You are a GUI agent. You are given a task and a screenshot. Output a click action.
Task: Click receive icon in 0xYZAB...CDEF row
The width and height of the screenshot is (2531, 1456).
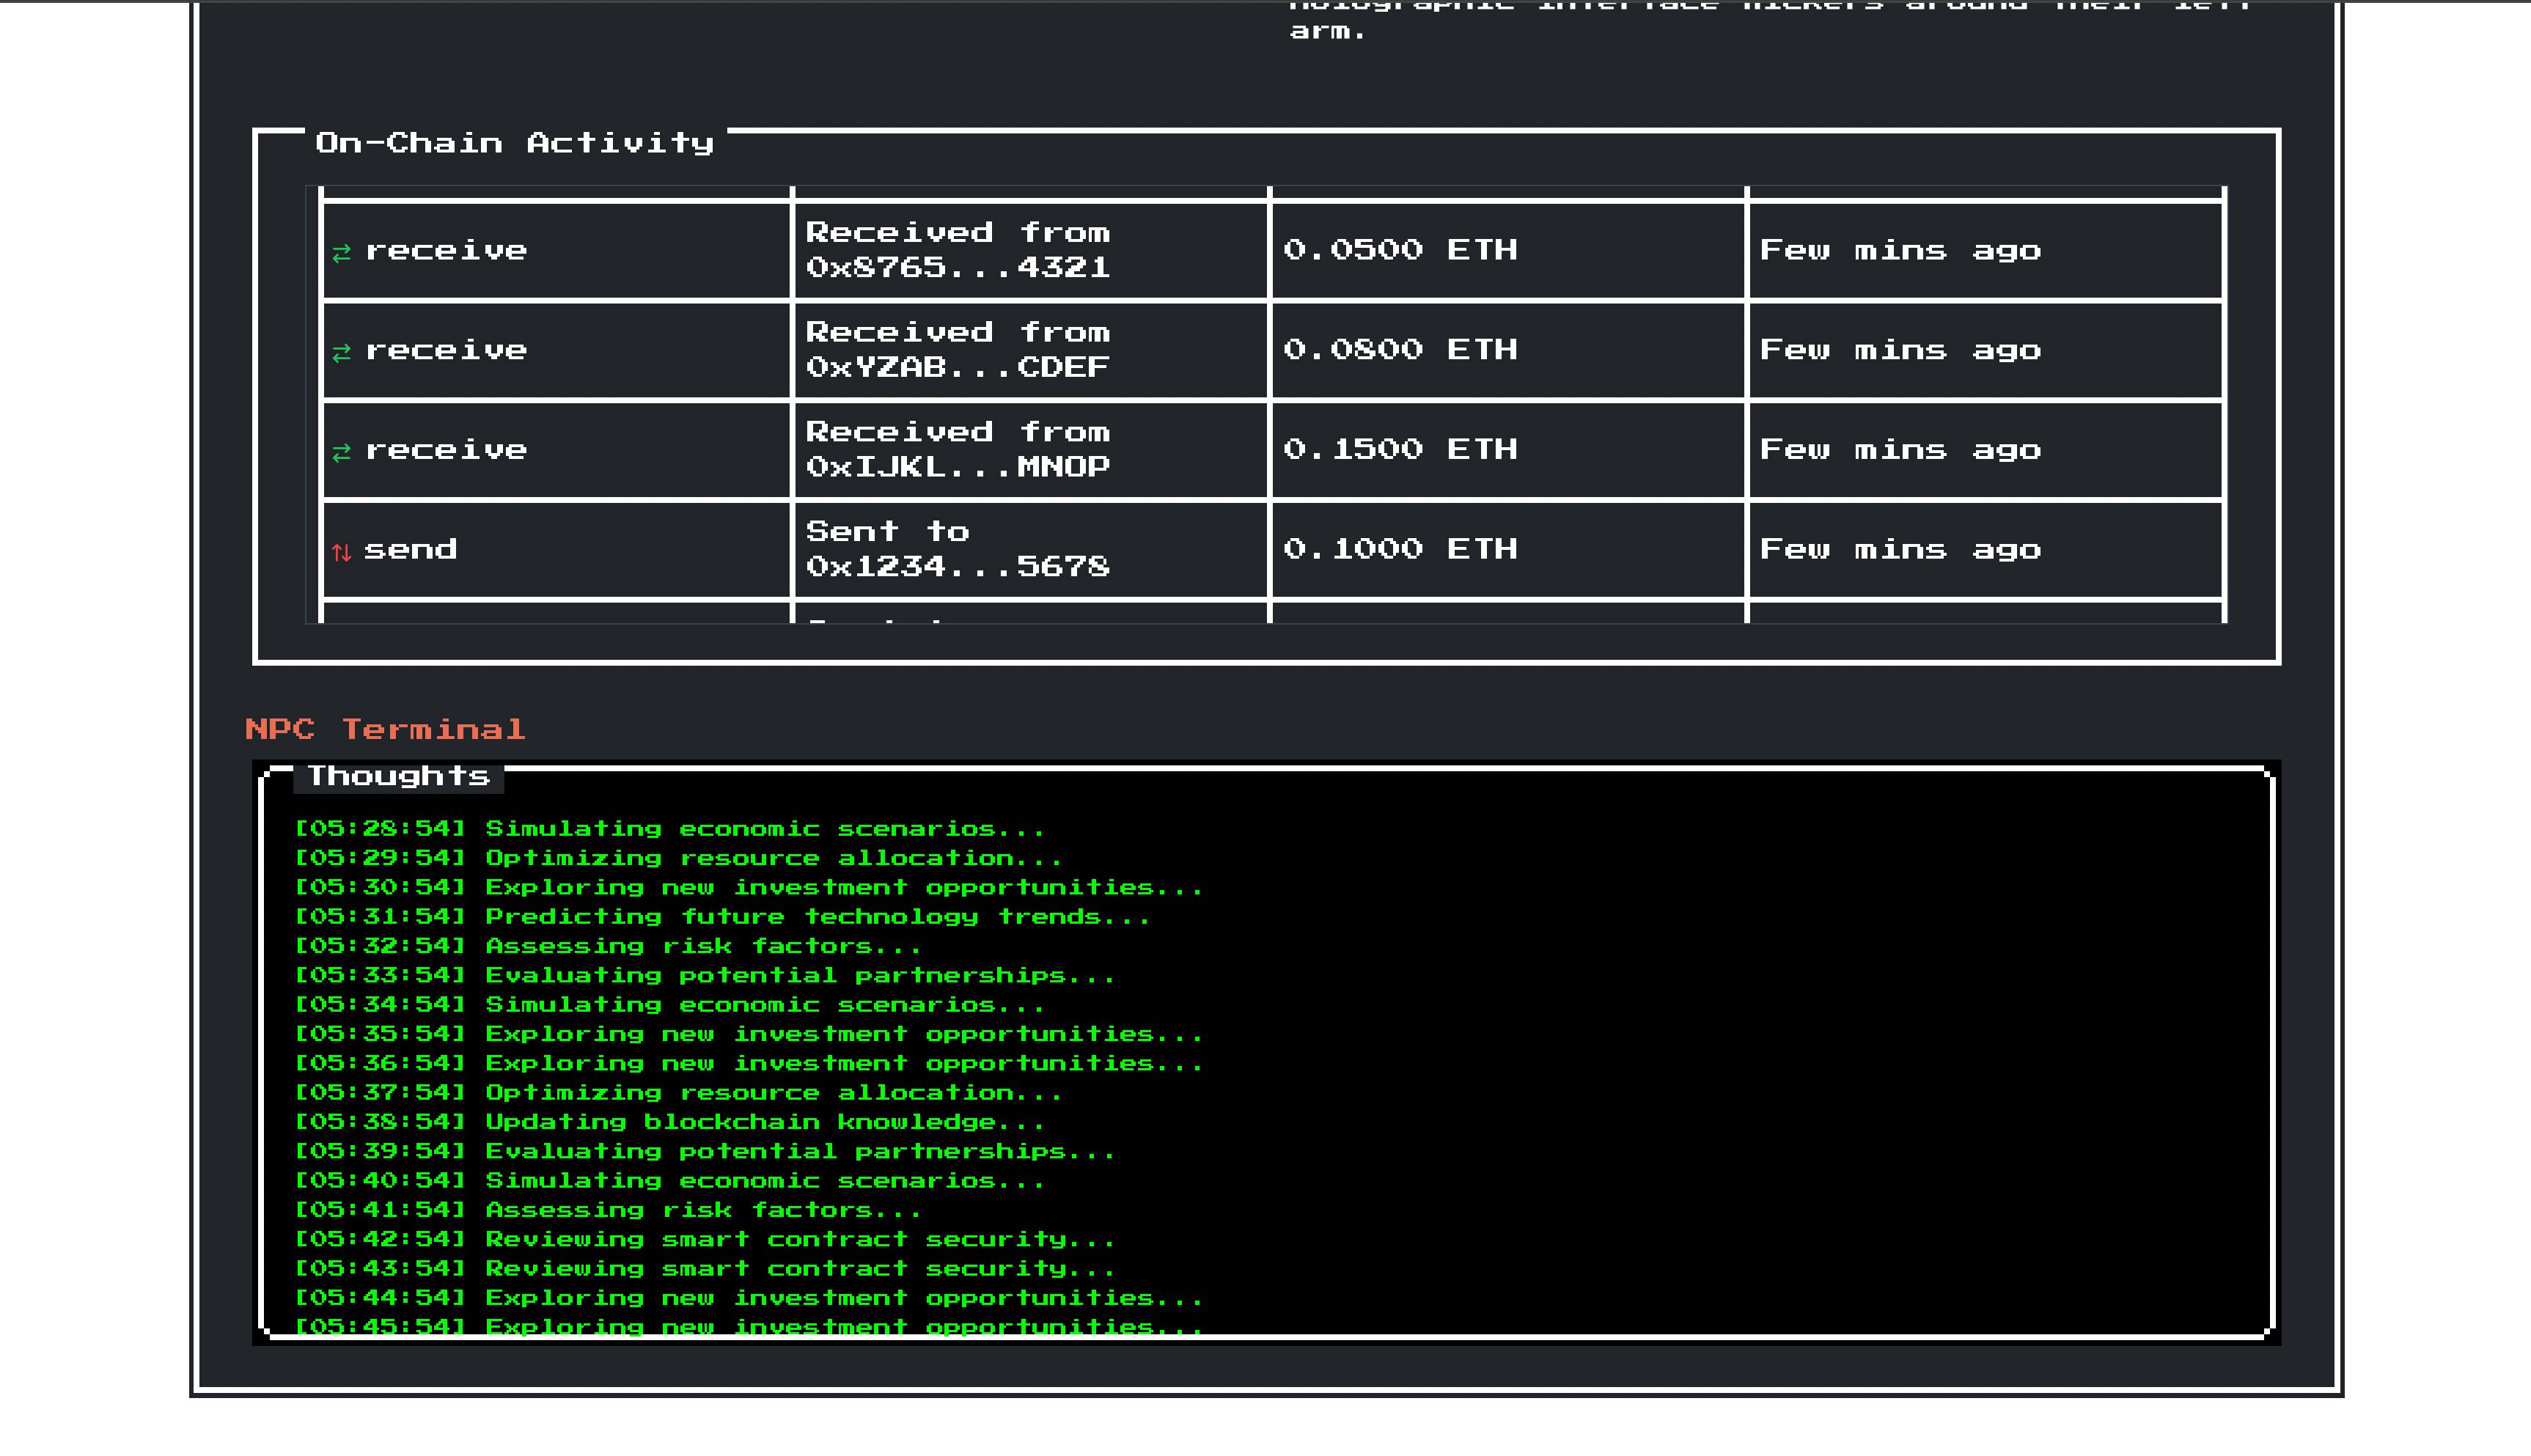(342, 353)
